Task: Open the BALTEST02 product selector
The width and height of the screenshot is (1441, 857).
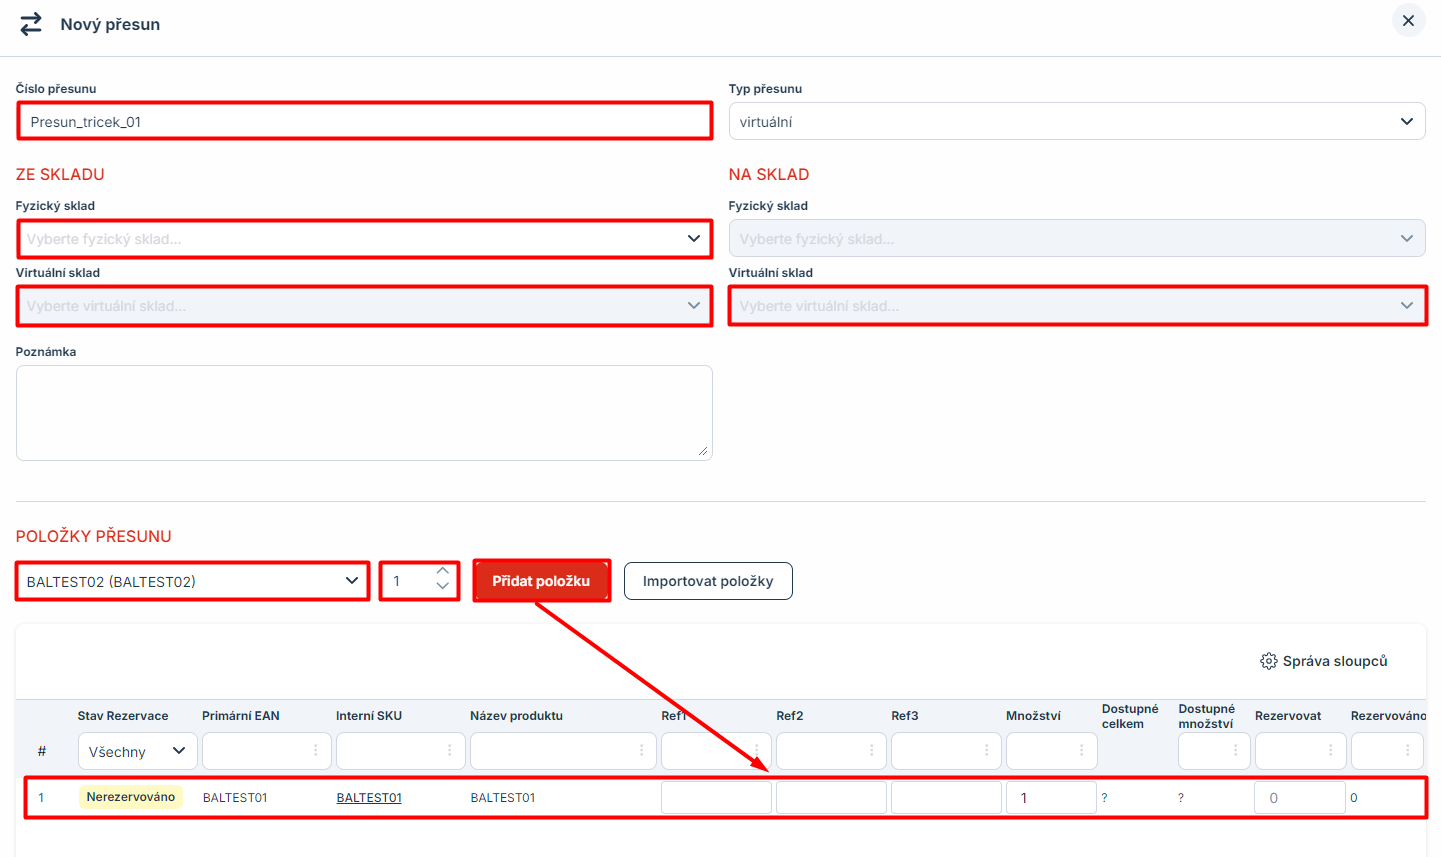Action: 192,581
